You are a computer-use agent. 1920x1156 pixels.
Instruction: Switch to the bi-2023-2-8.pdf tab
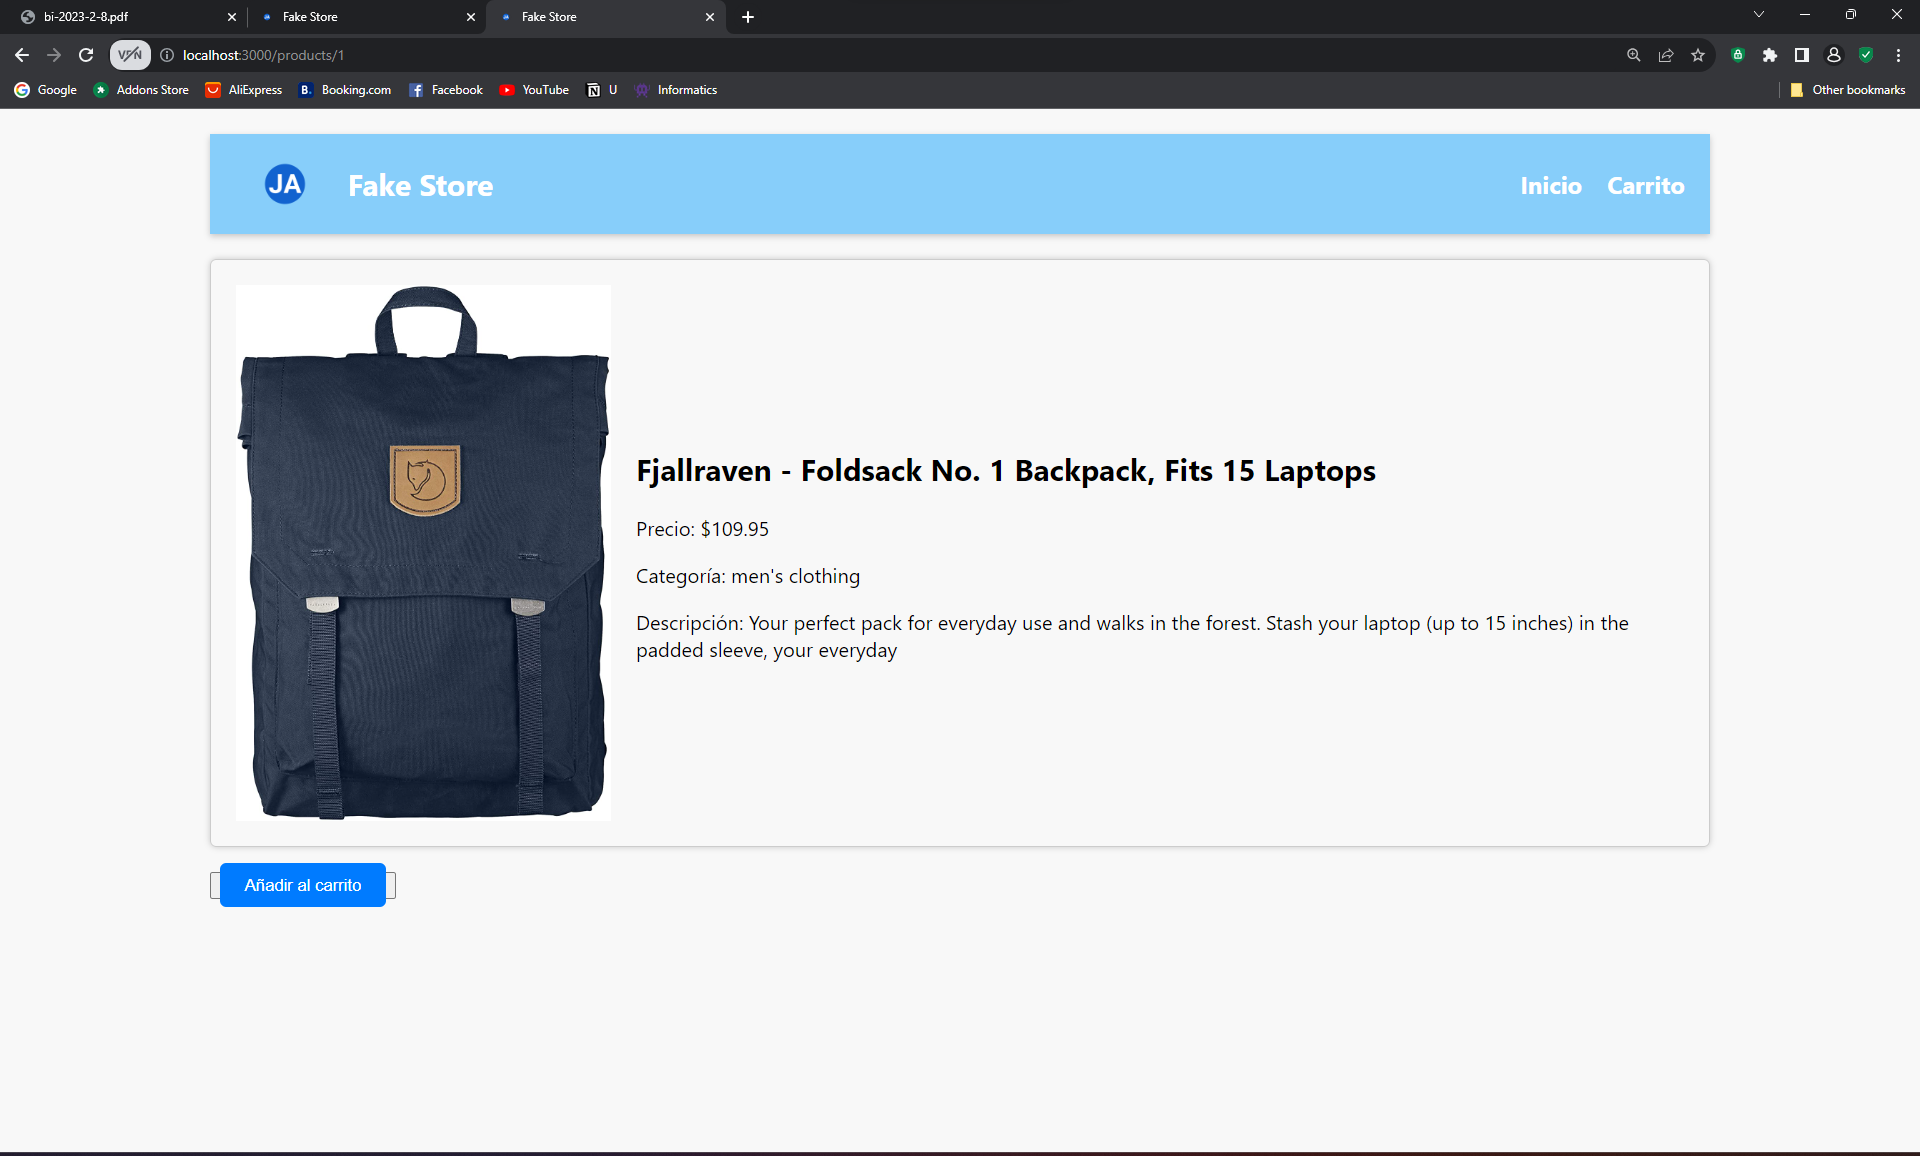[120, 17]
